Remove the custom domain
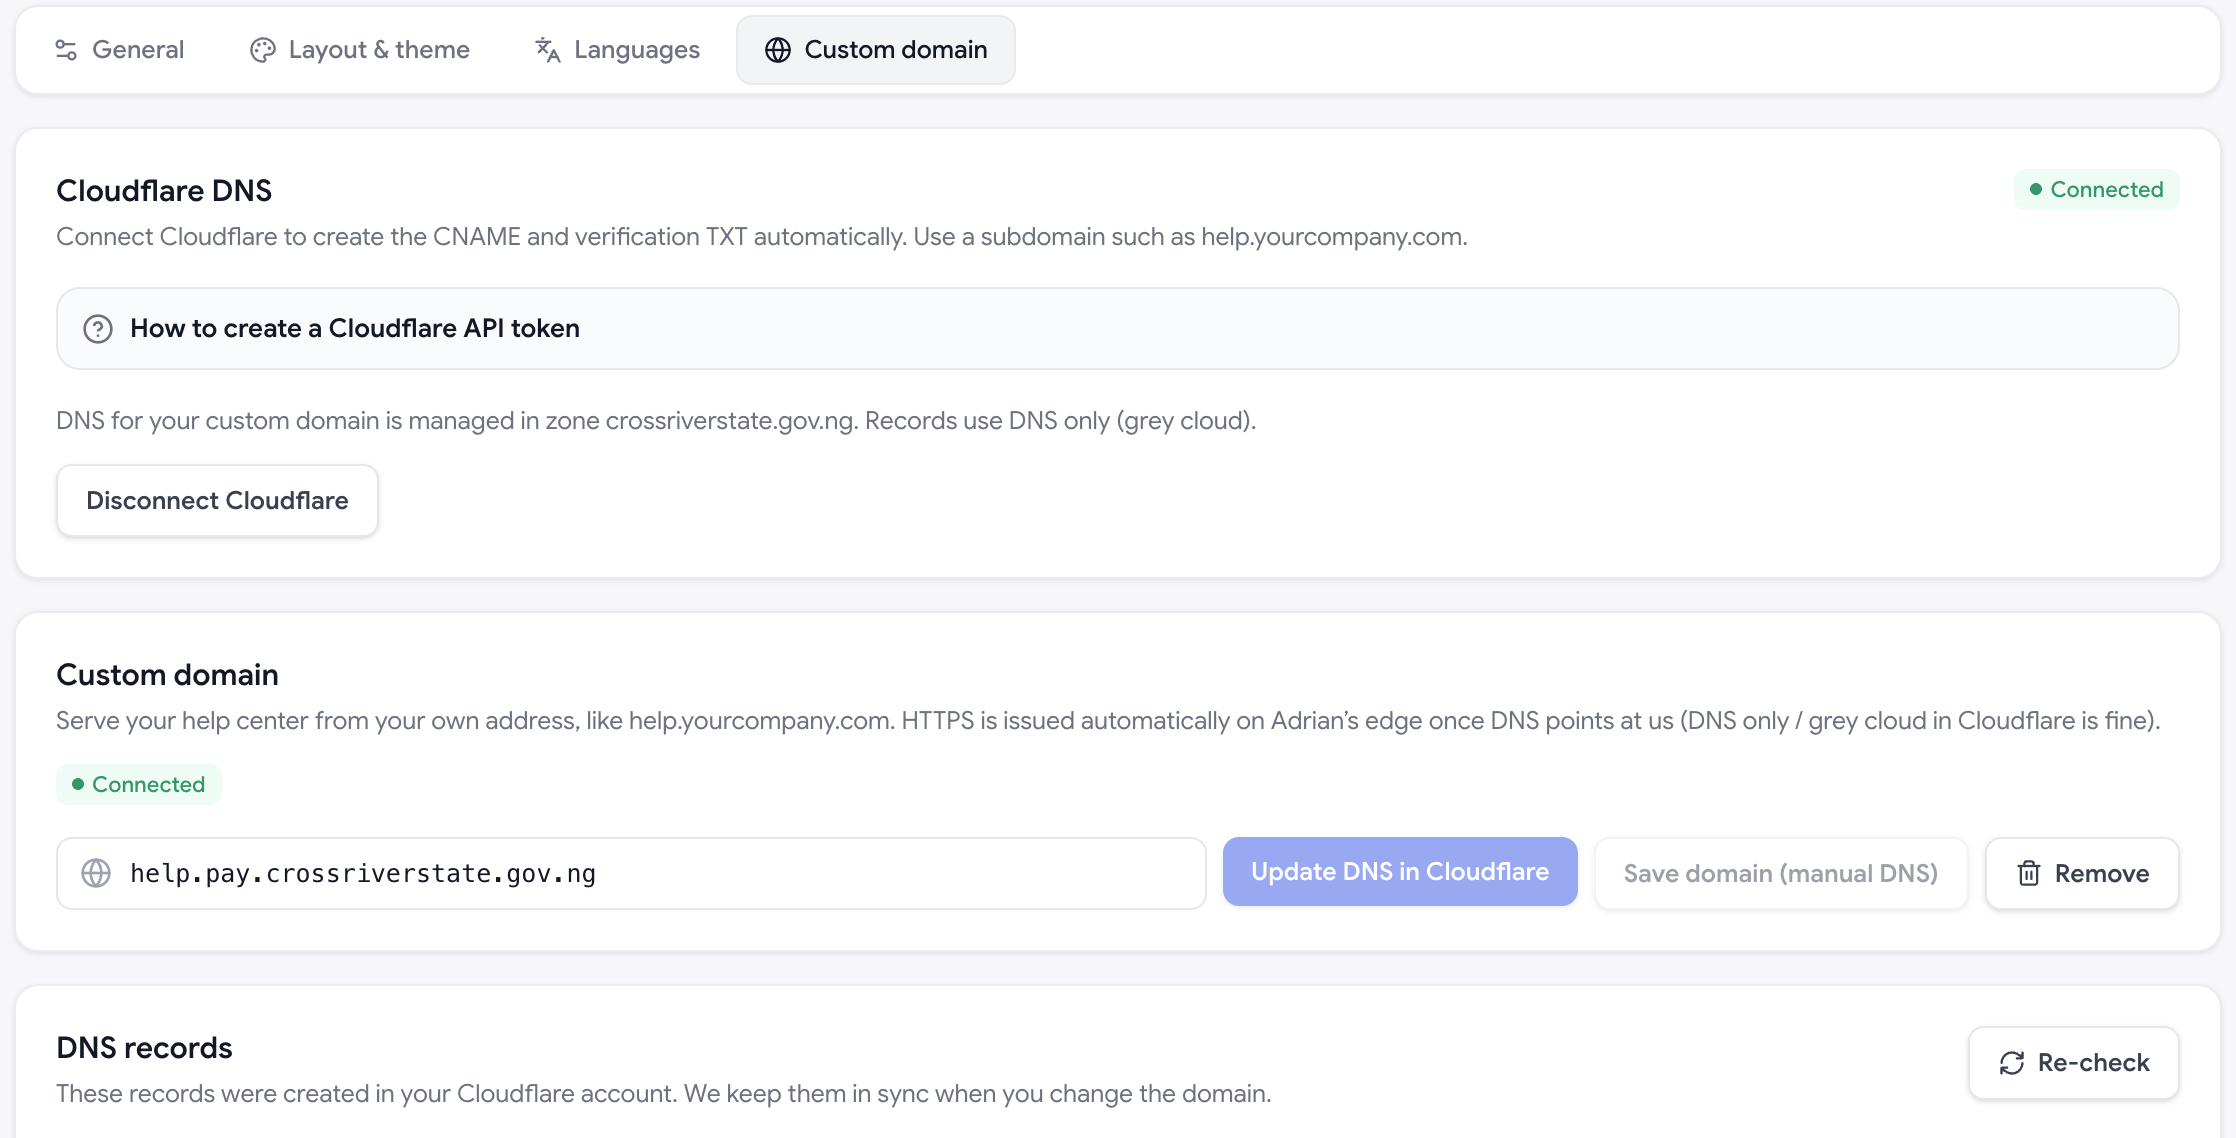This screenshot has height=1138, width=2236. click(x=2082, y=873)
